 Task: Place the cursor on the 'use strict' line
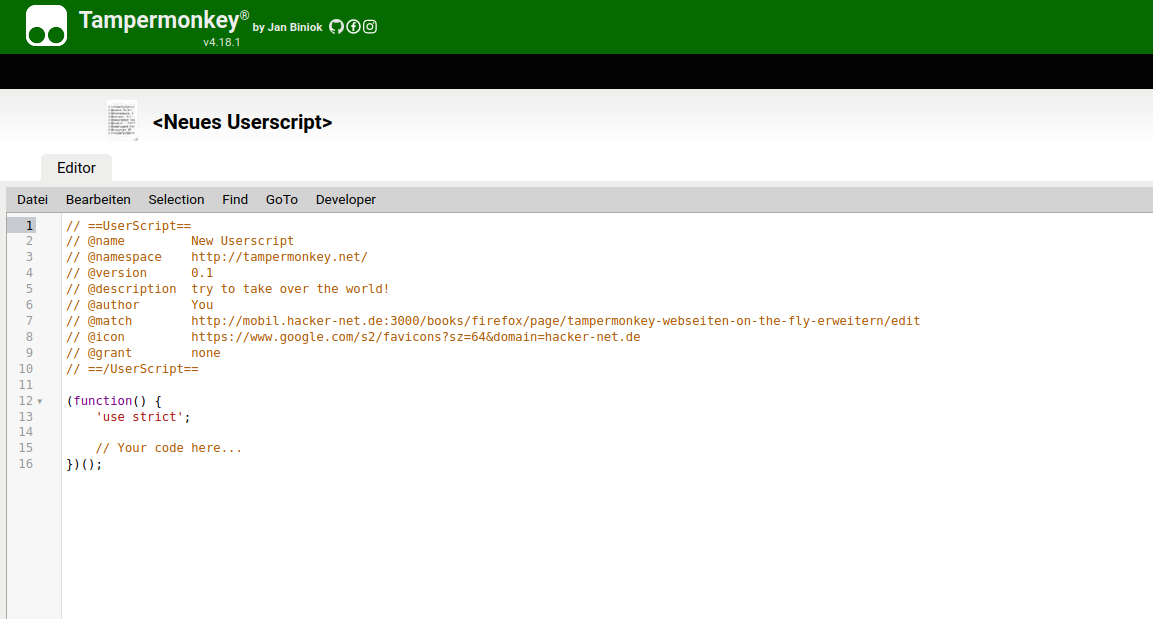[142, 417]
